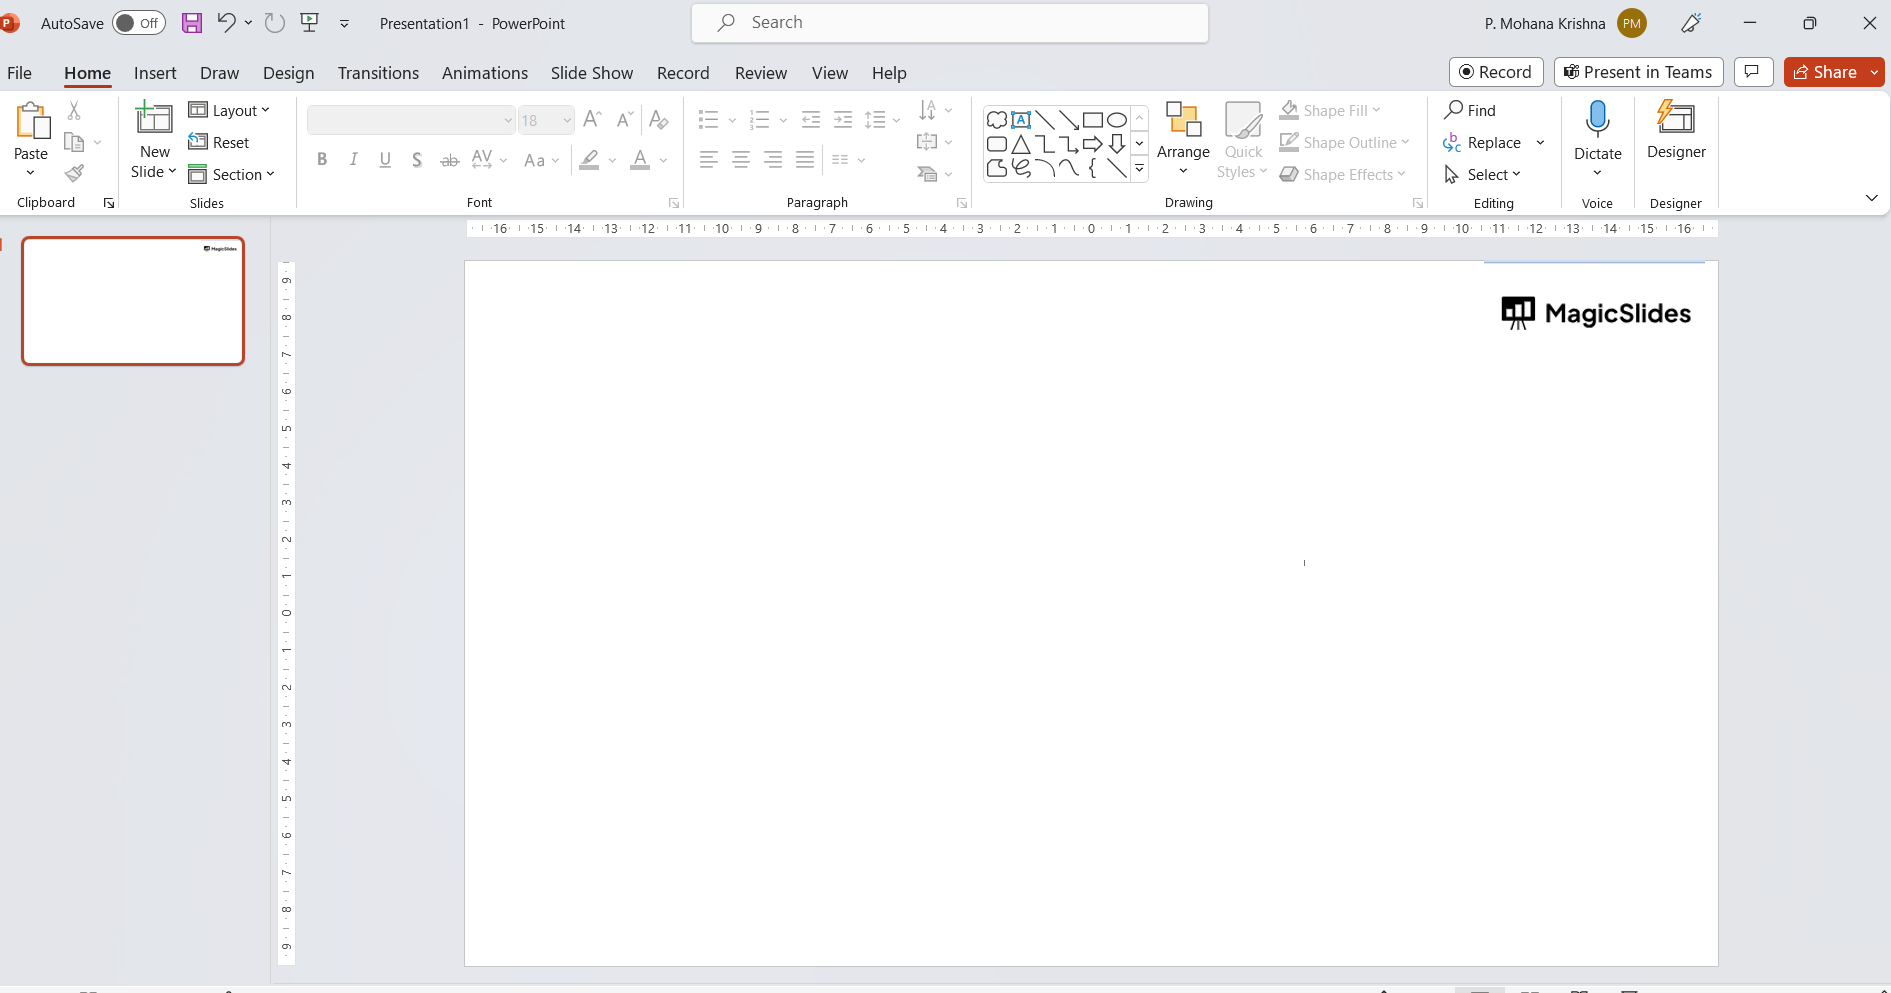
Task: Open the Insert ribbon tab
Action: 155,73
